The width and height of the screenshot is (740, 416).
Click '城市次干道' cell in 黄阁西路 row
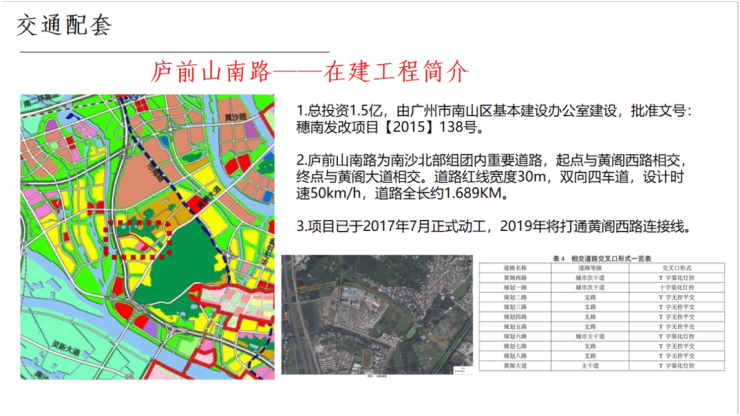tap(590, 278)
